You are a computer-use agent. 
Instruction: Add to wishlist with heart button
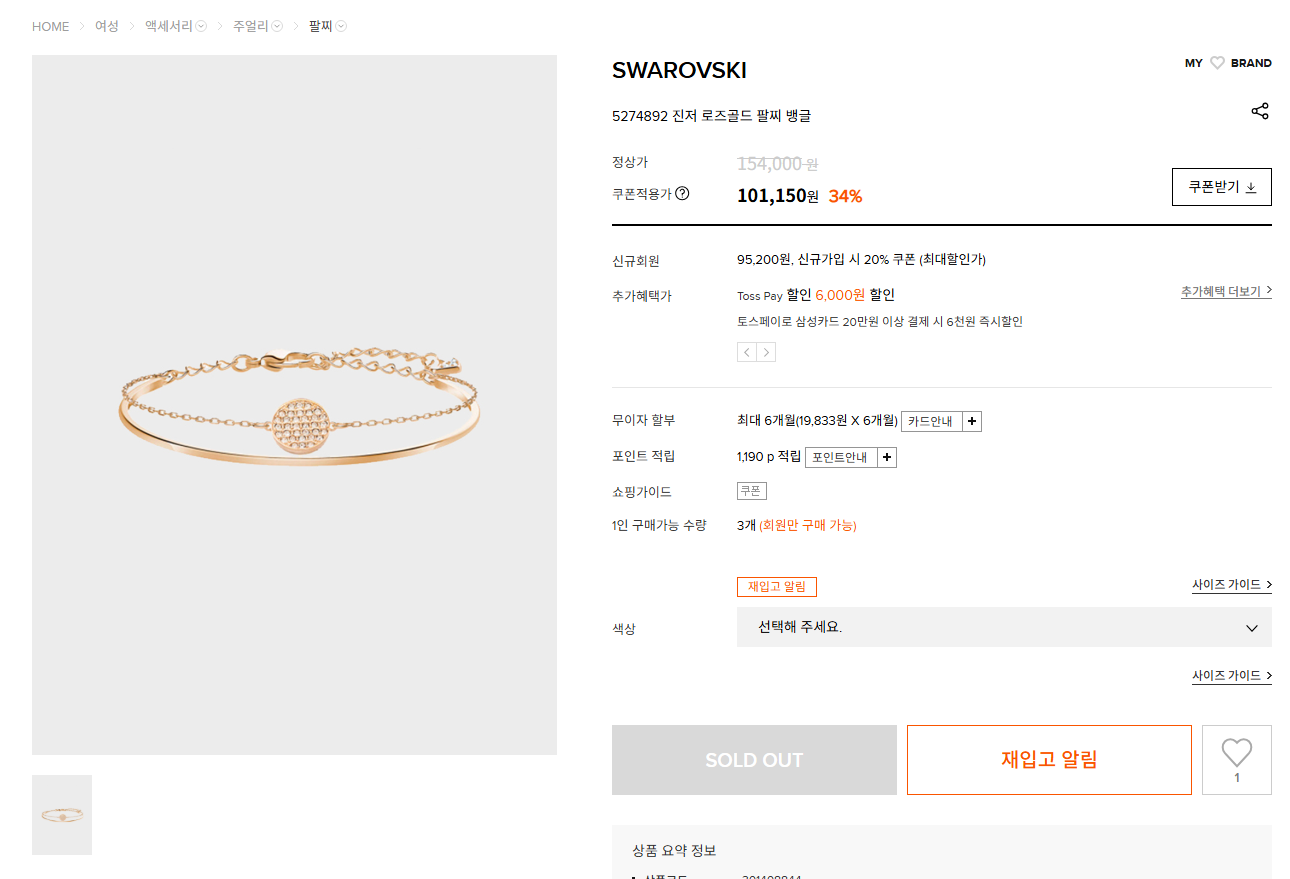click(x=1237, y=760)
